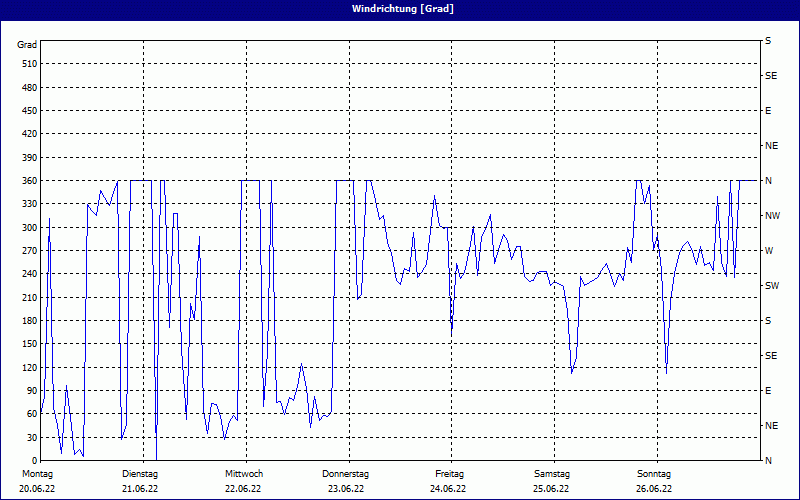Click the NW compass label on right axis
Image resolution: width=800 pixels, height=500 pixels.
pos(772,216)
